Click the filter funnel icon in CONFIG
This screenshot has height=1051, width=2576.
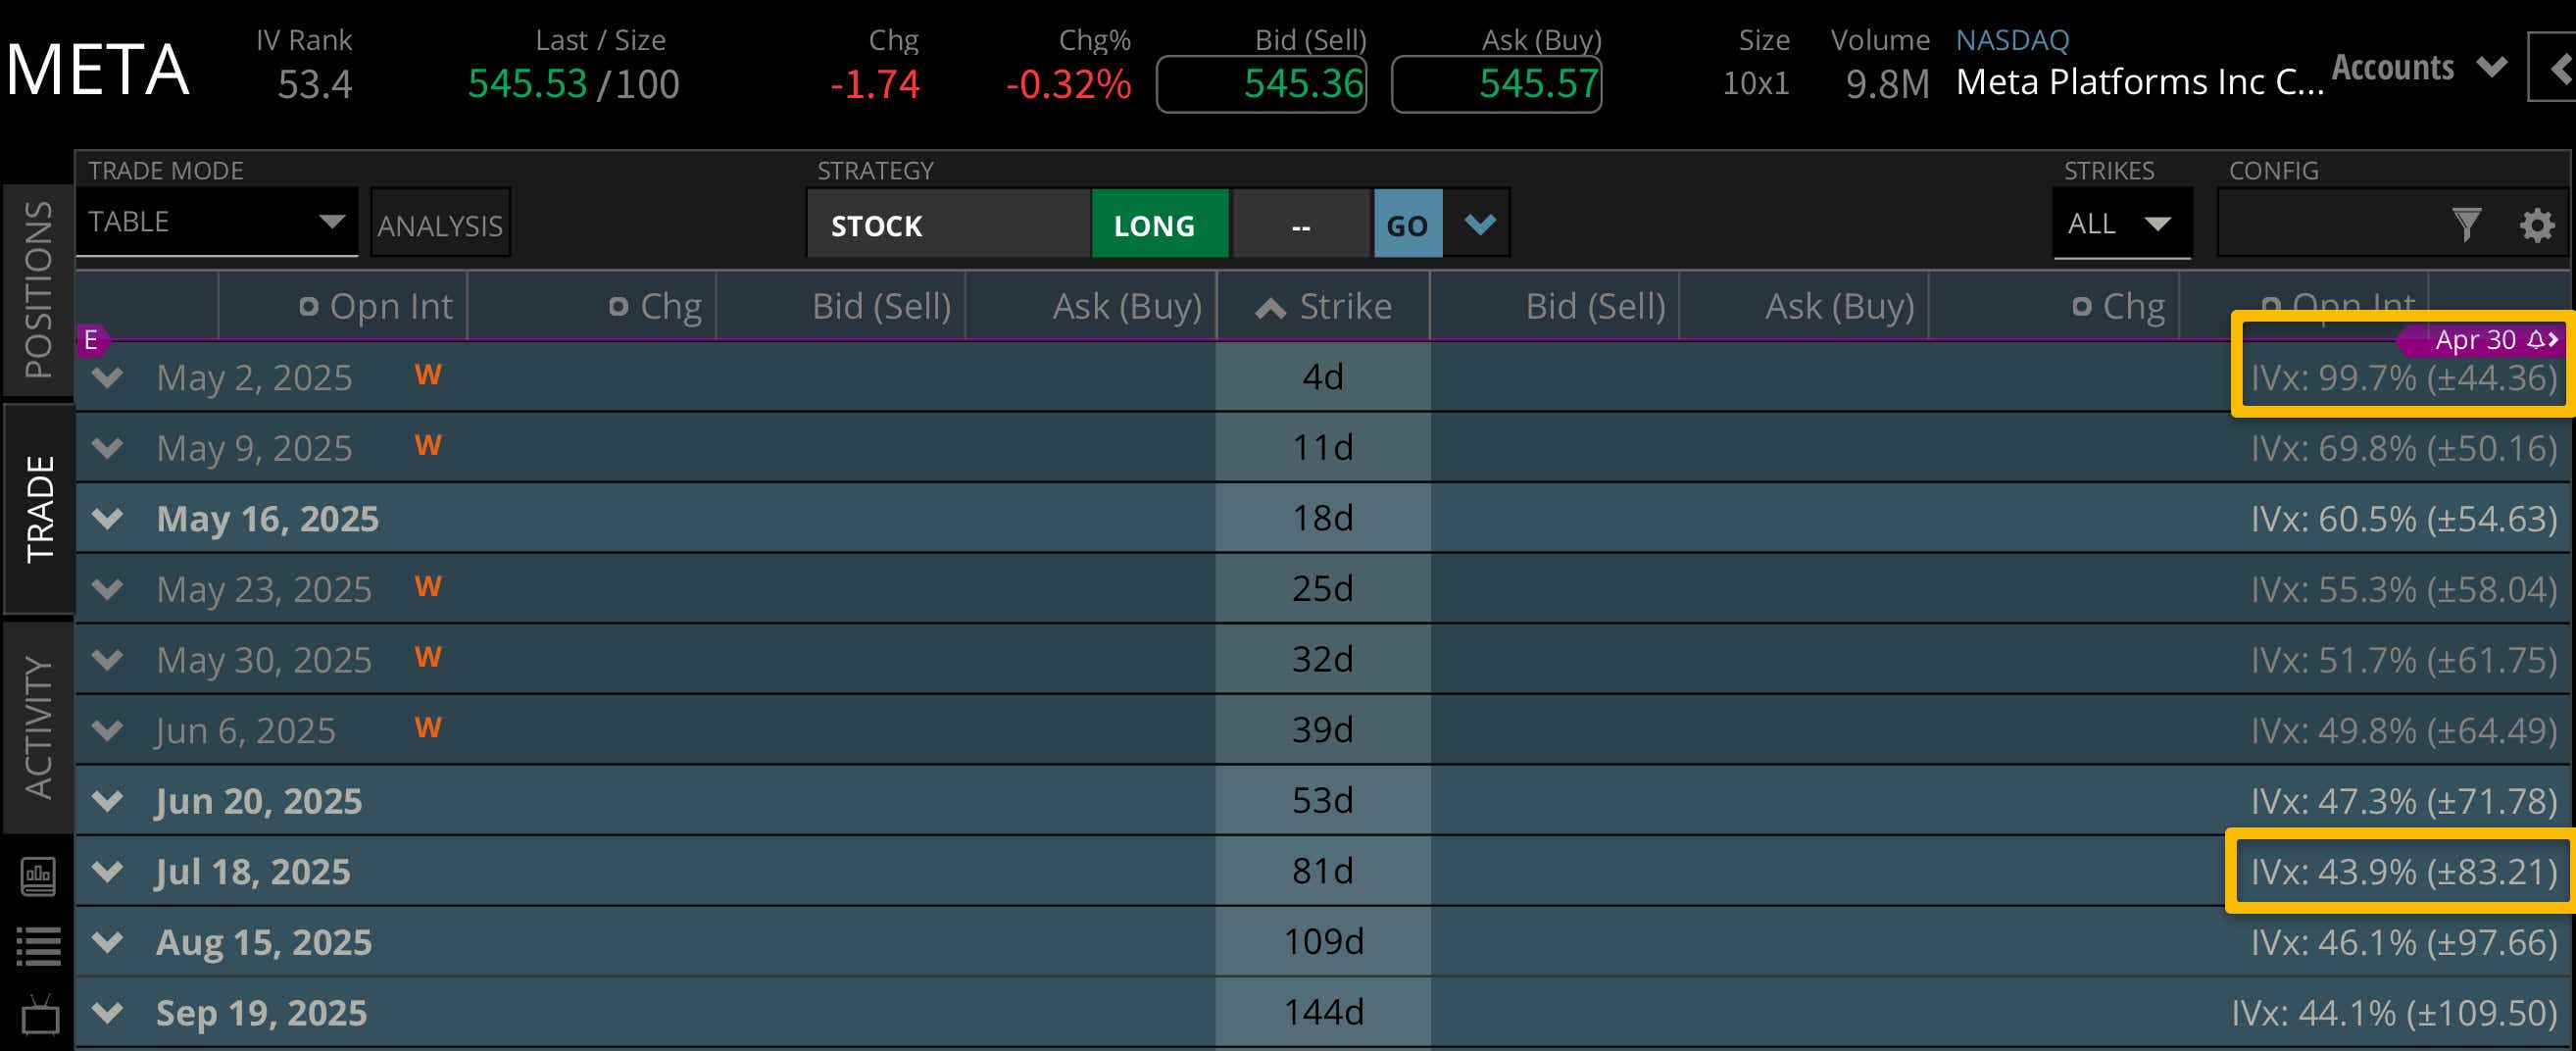click(2466, 224)
